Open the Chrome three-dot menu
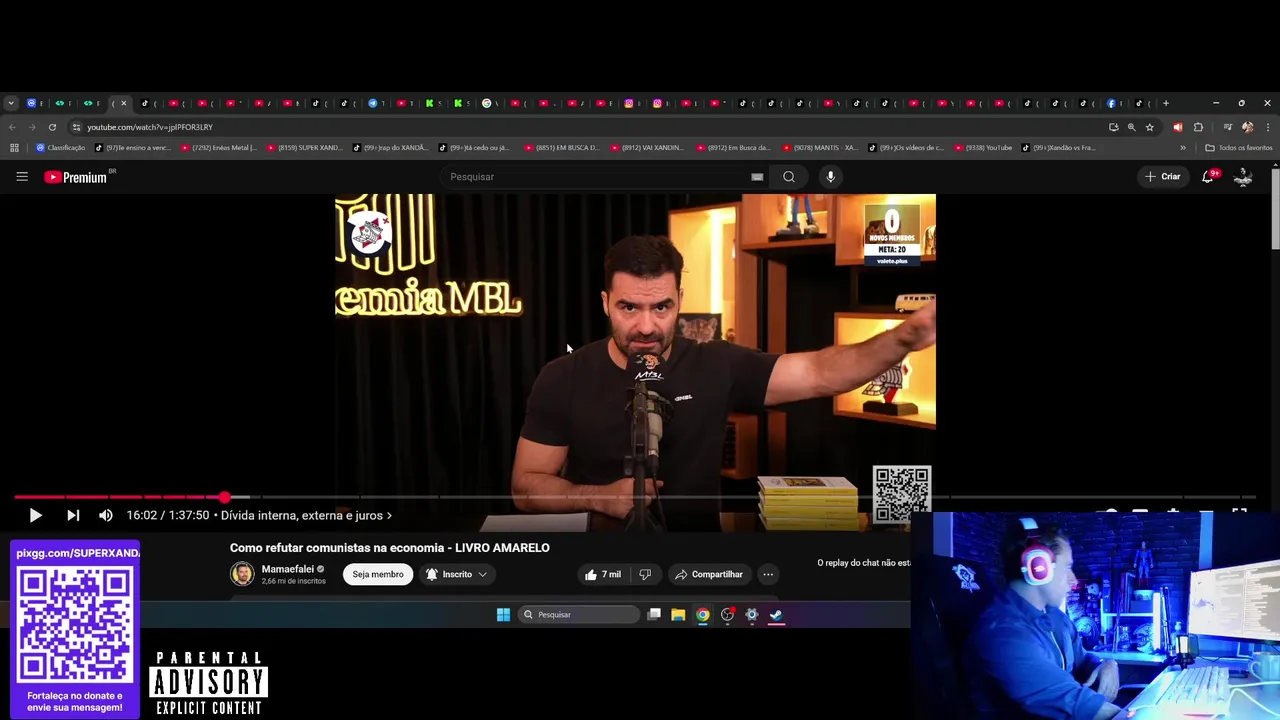The width and height of the screenshot is (1280, 720). click(1268, 127)
